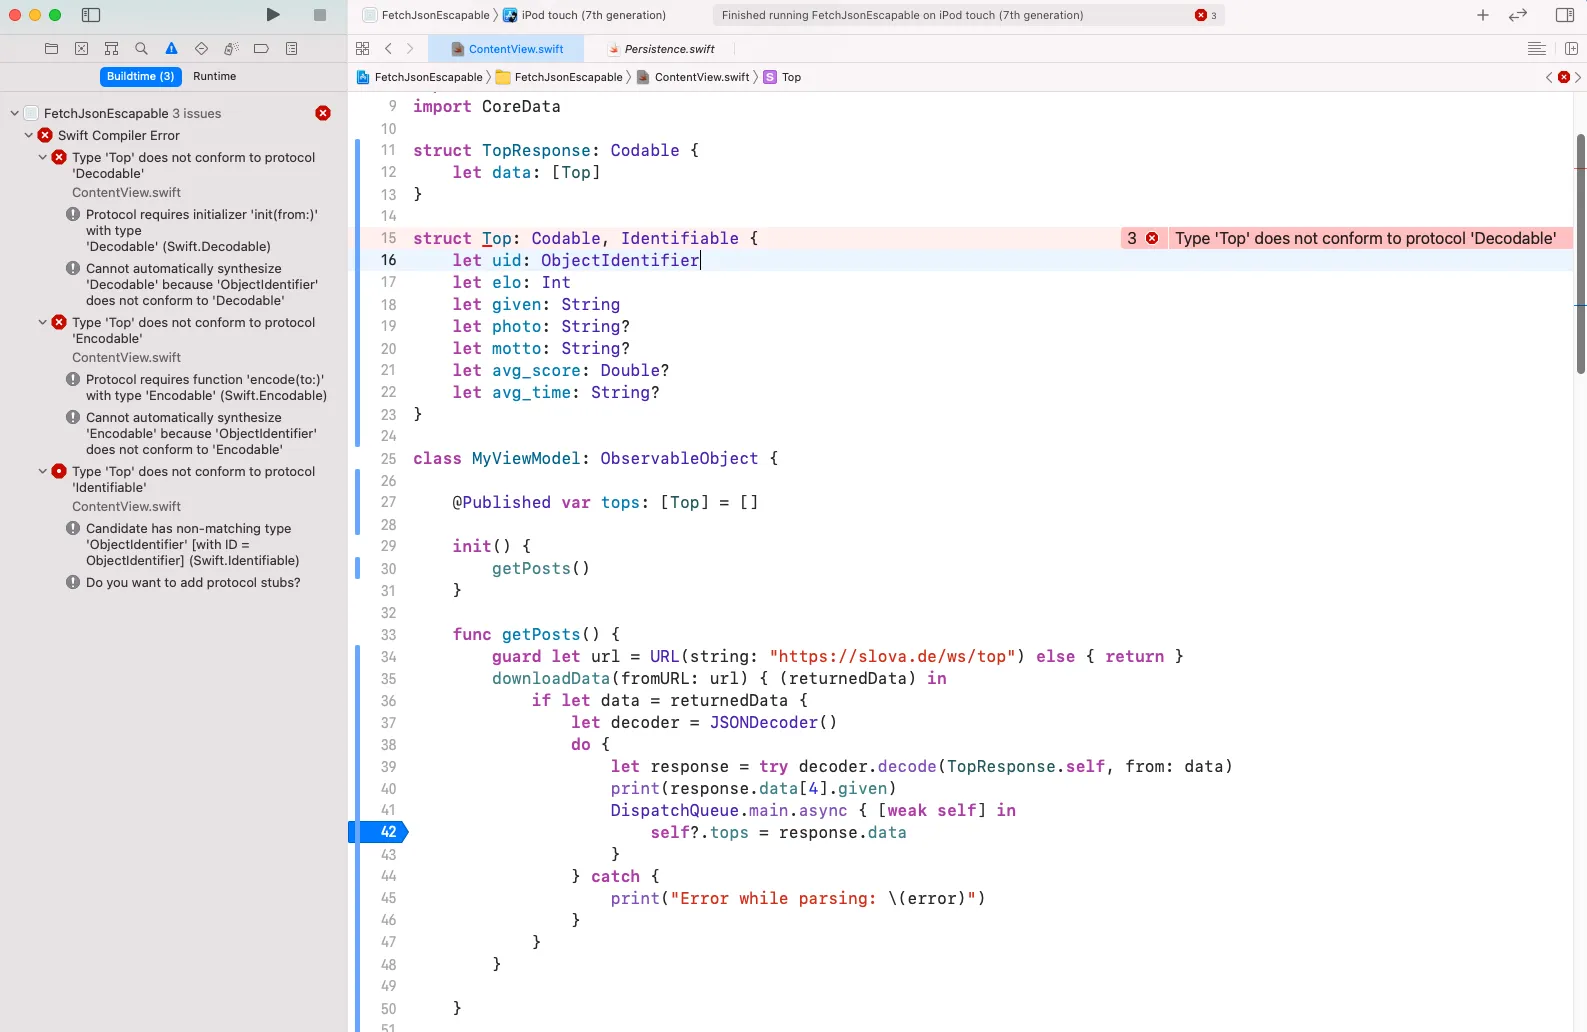
Task: Select the Issue navigator warning icon
Action: (x=172, y=48)
